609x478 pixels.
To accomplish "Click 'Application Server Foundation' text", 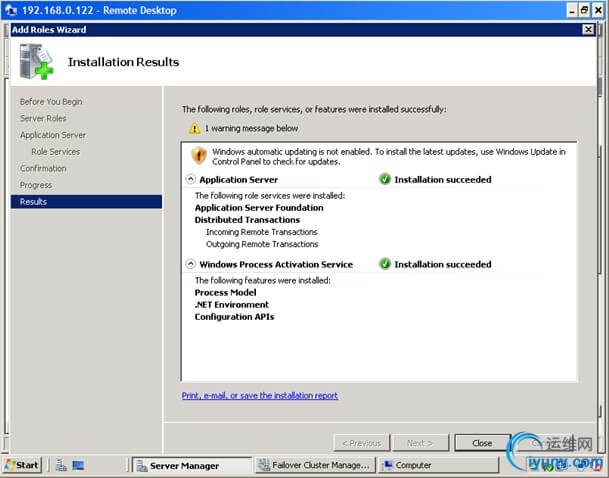I will pyautogui.click(x=259, y=208).
